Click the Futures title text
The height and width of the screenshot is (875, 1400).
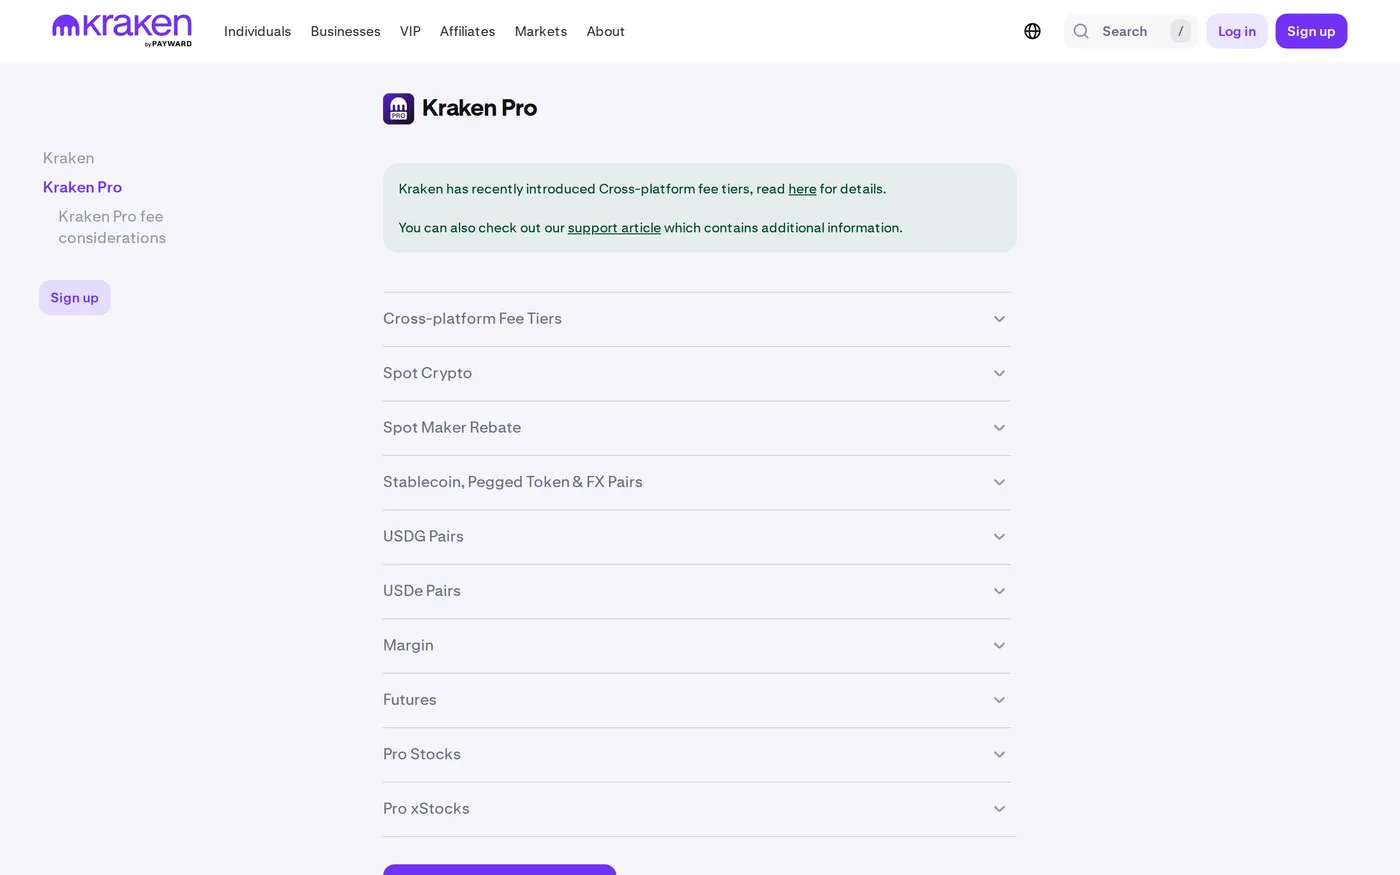(x=410, y=700)
